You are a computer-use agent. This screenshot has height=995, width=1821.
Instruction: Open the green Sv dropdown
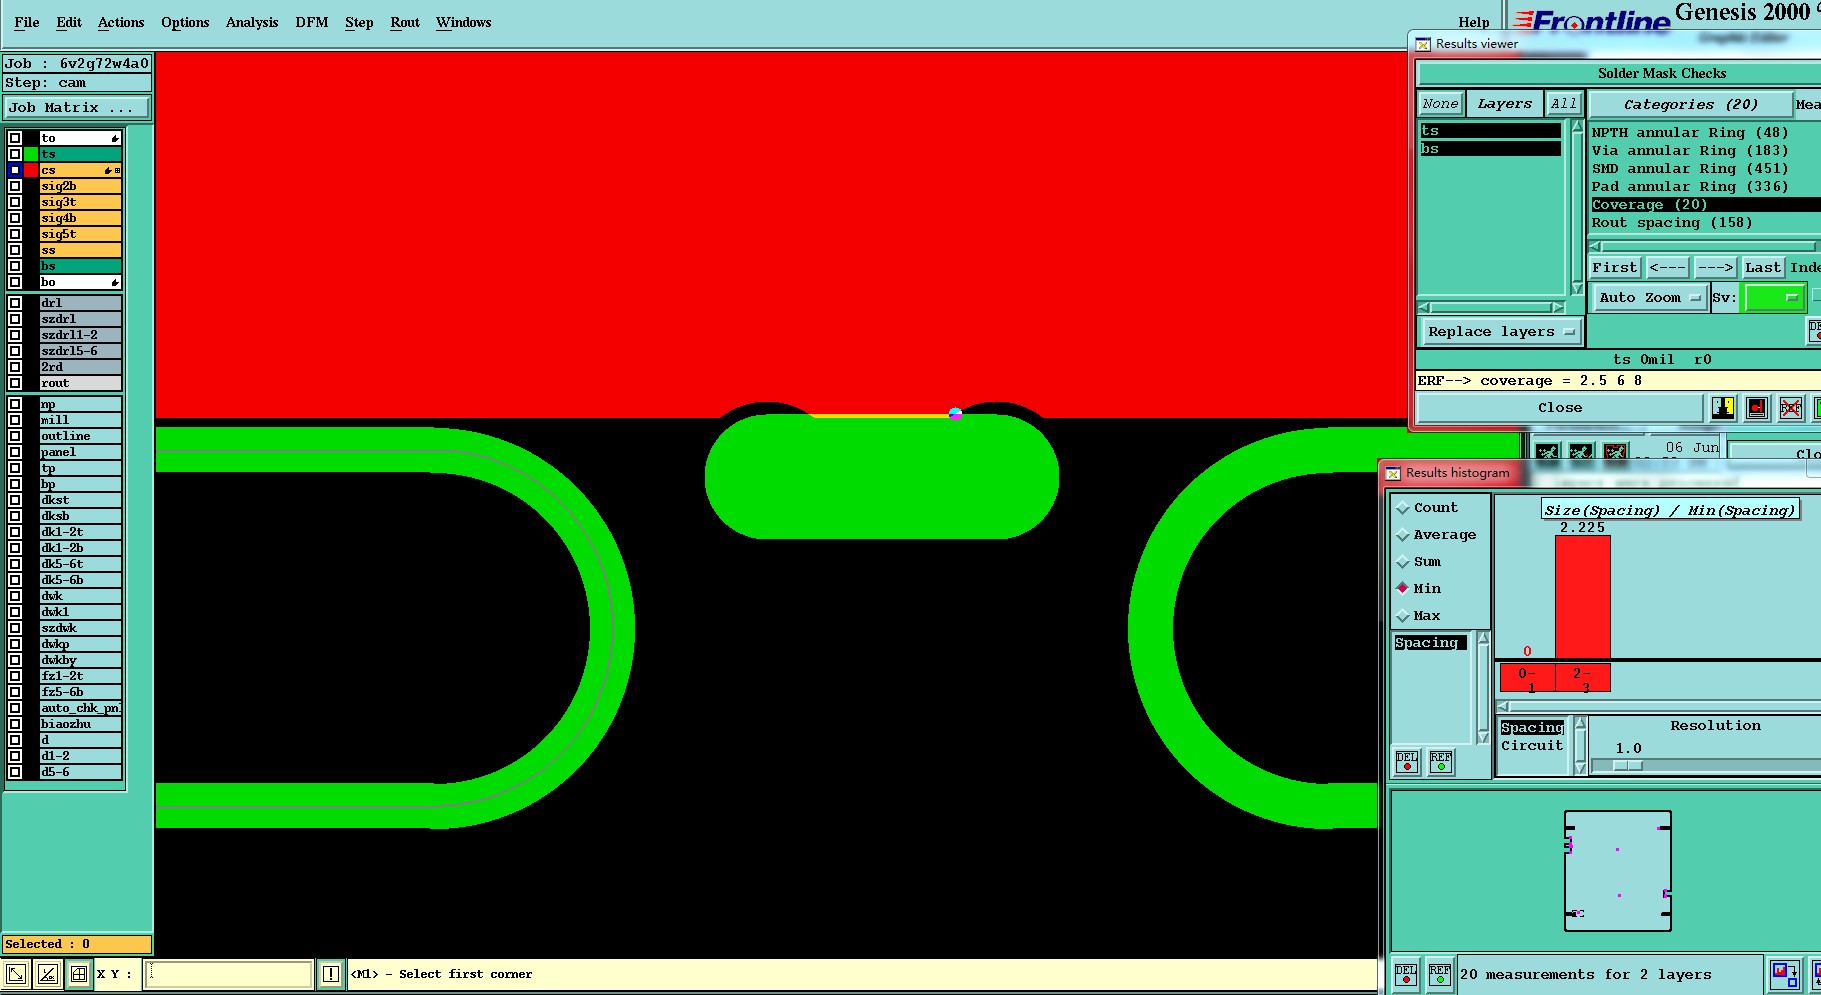[1774, 298]
